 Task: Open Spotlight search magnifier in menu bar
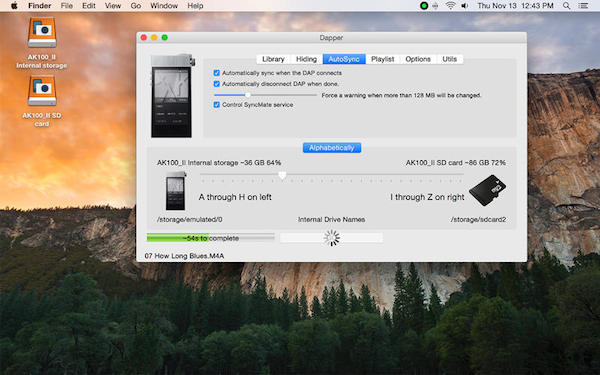coord(566,6)
